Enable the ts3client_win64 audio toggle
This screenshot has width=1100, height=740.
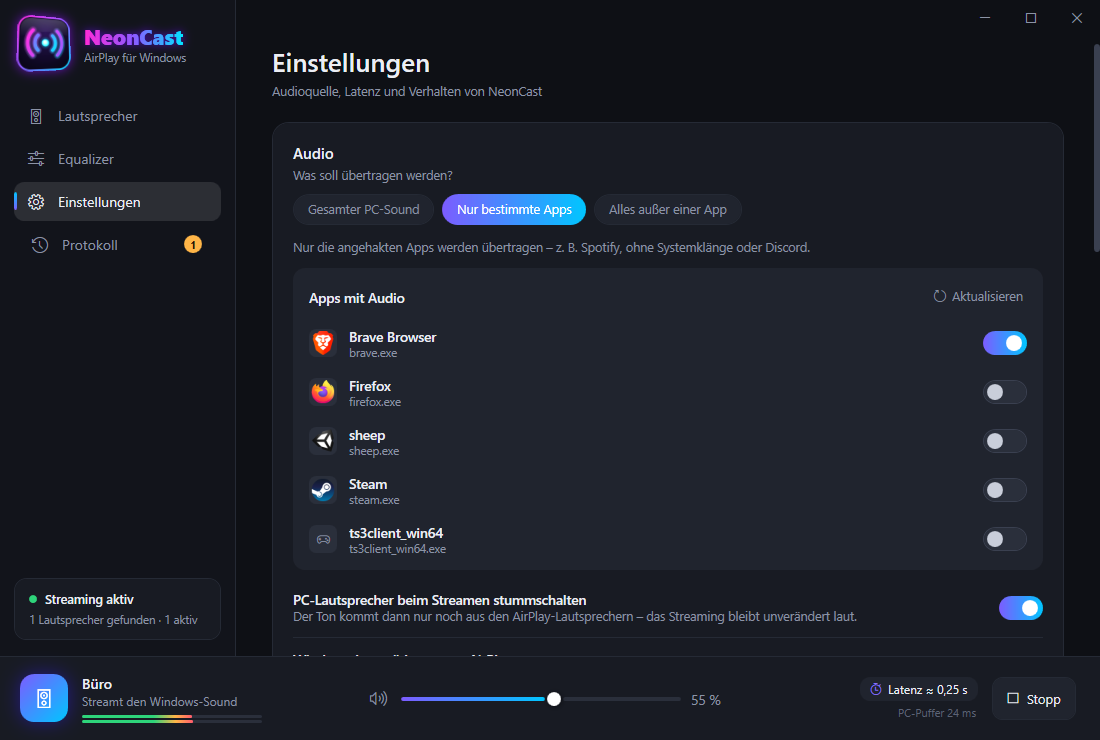tap(1005, 539)
